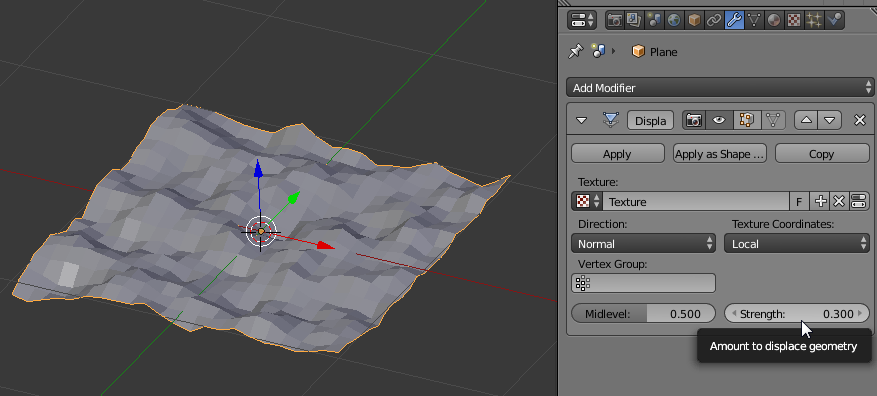Click the scene icon in the breadcrumb
Viewport: 877px width, 396px height.
(598, 51)
